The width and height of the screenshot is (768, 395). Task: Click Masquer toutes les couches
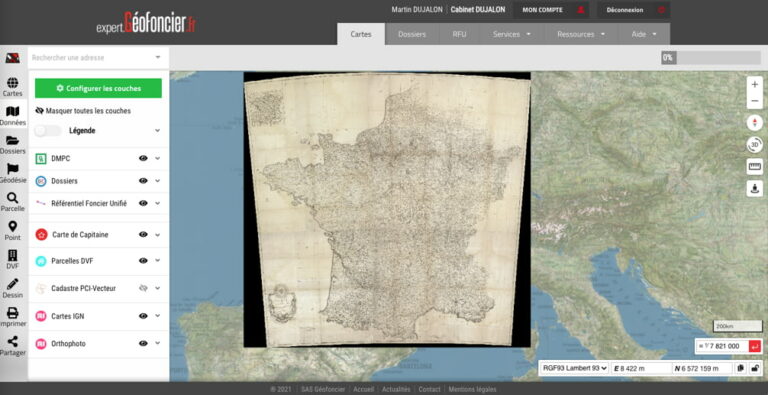(83, 111)
